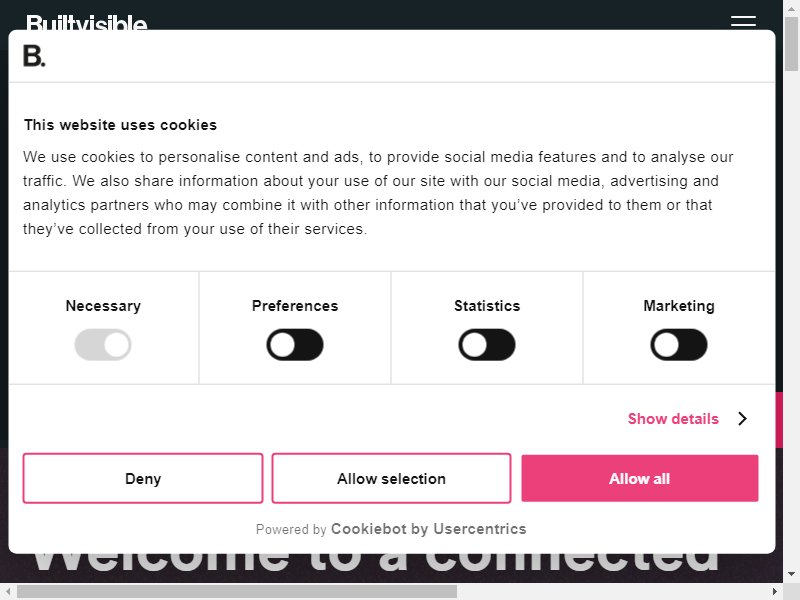The height and width of the screenshot is (600, 800).
Task: Click horizontal scrollbar right arrow
Action: tap(775, 591)
